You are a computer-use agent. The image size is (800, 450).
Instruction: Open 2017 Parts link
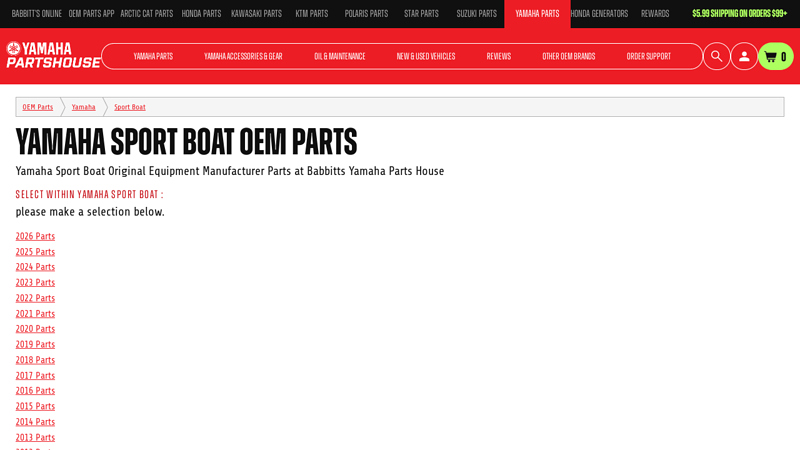[35, 375]
